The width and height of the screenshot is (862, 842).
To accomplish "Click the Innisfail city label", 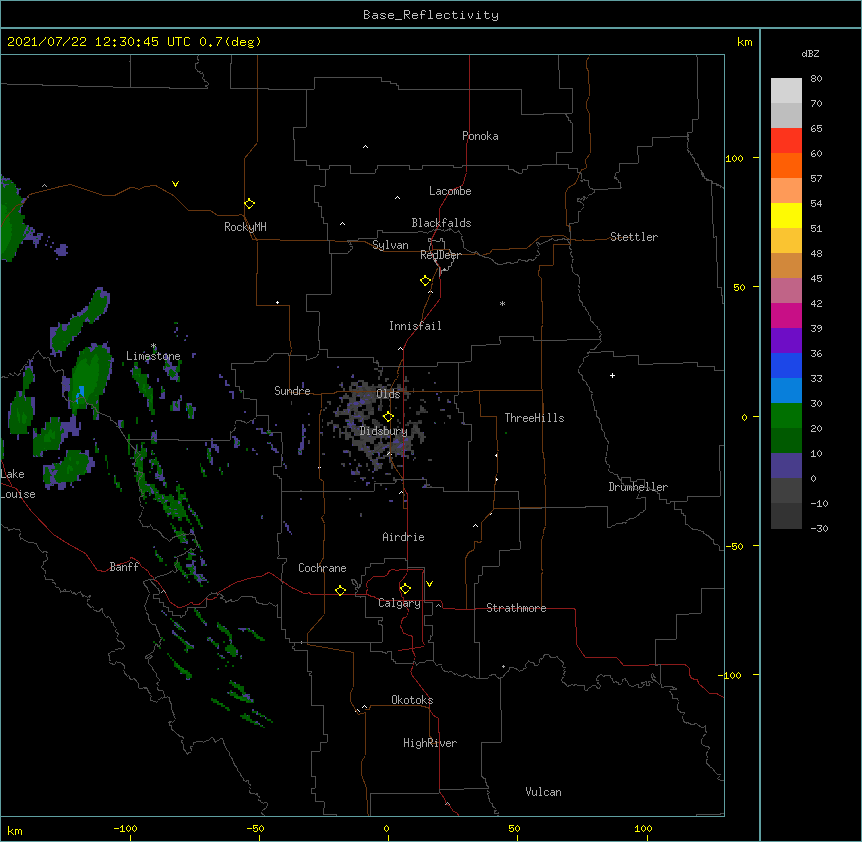I will point(415,326).
